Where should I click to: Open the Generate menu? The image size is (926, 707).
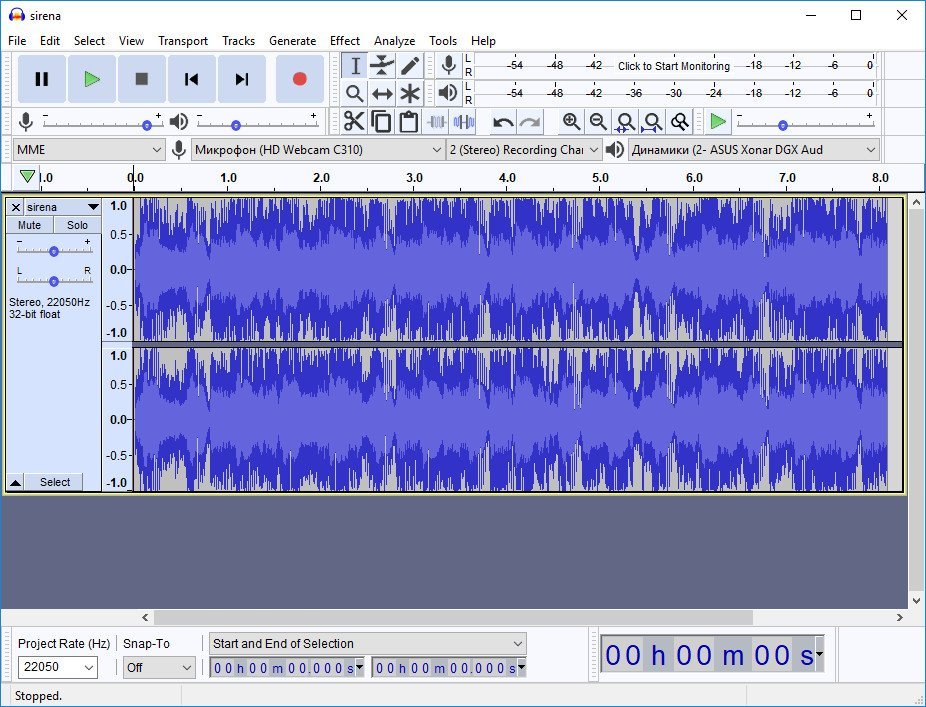292,41
